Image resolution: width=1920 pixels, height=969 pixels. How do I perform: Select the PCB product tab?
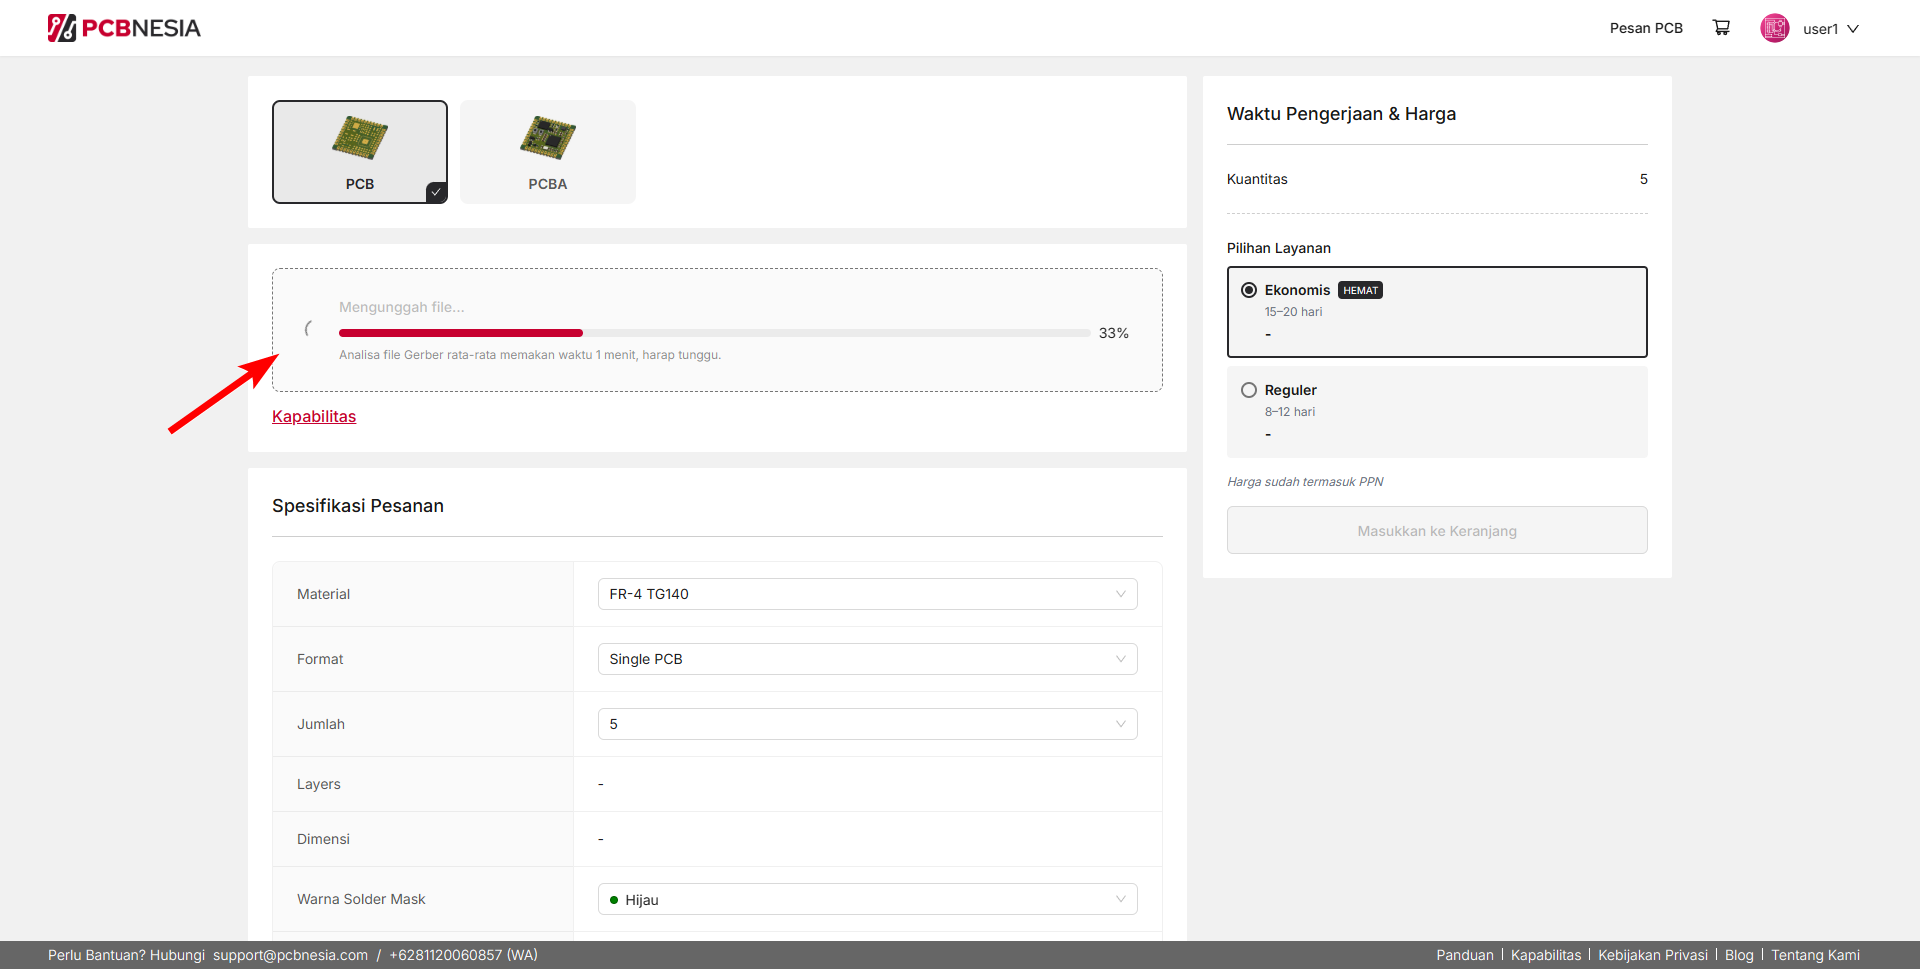click(360, 152)
